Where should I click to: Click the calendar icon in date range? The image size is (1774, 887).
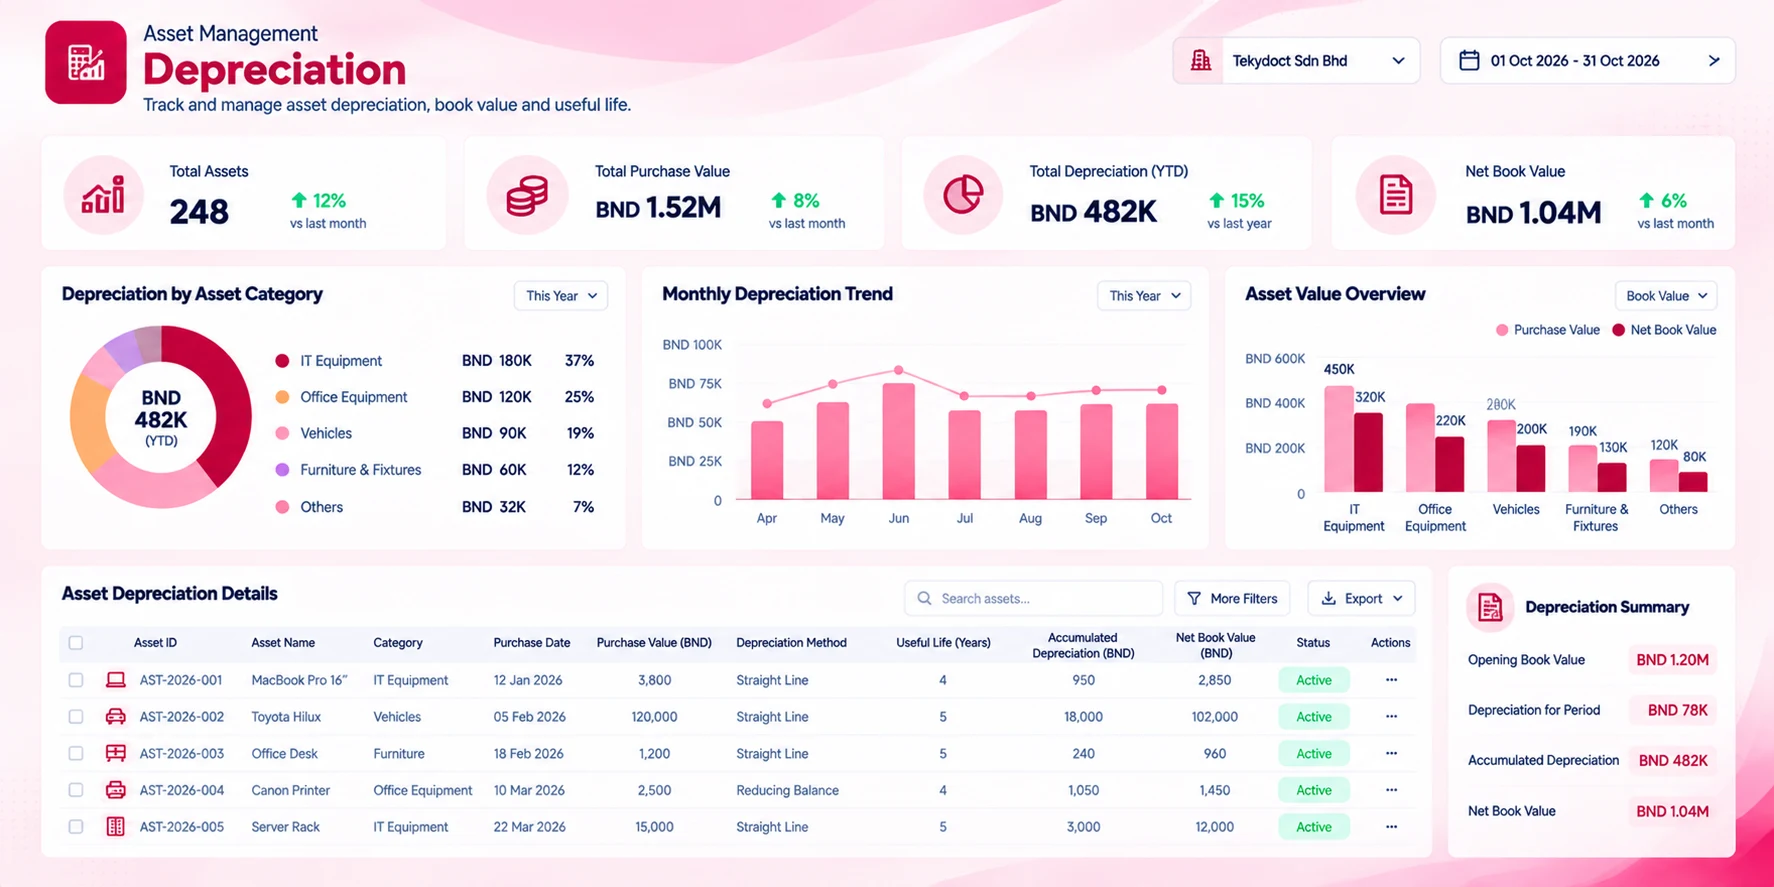1469,61
